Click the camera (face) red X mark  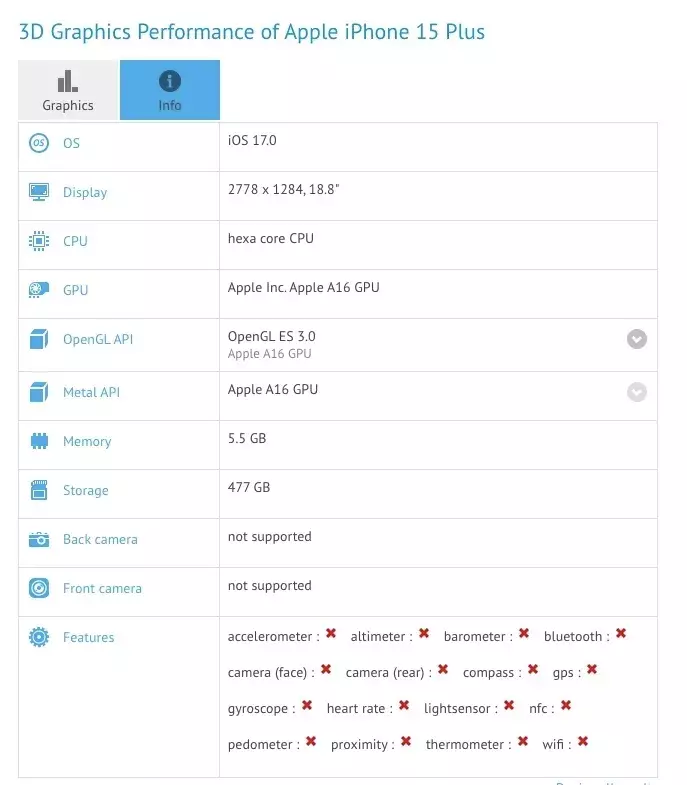click(x=326, y=669)
